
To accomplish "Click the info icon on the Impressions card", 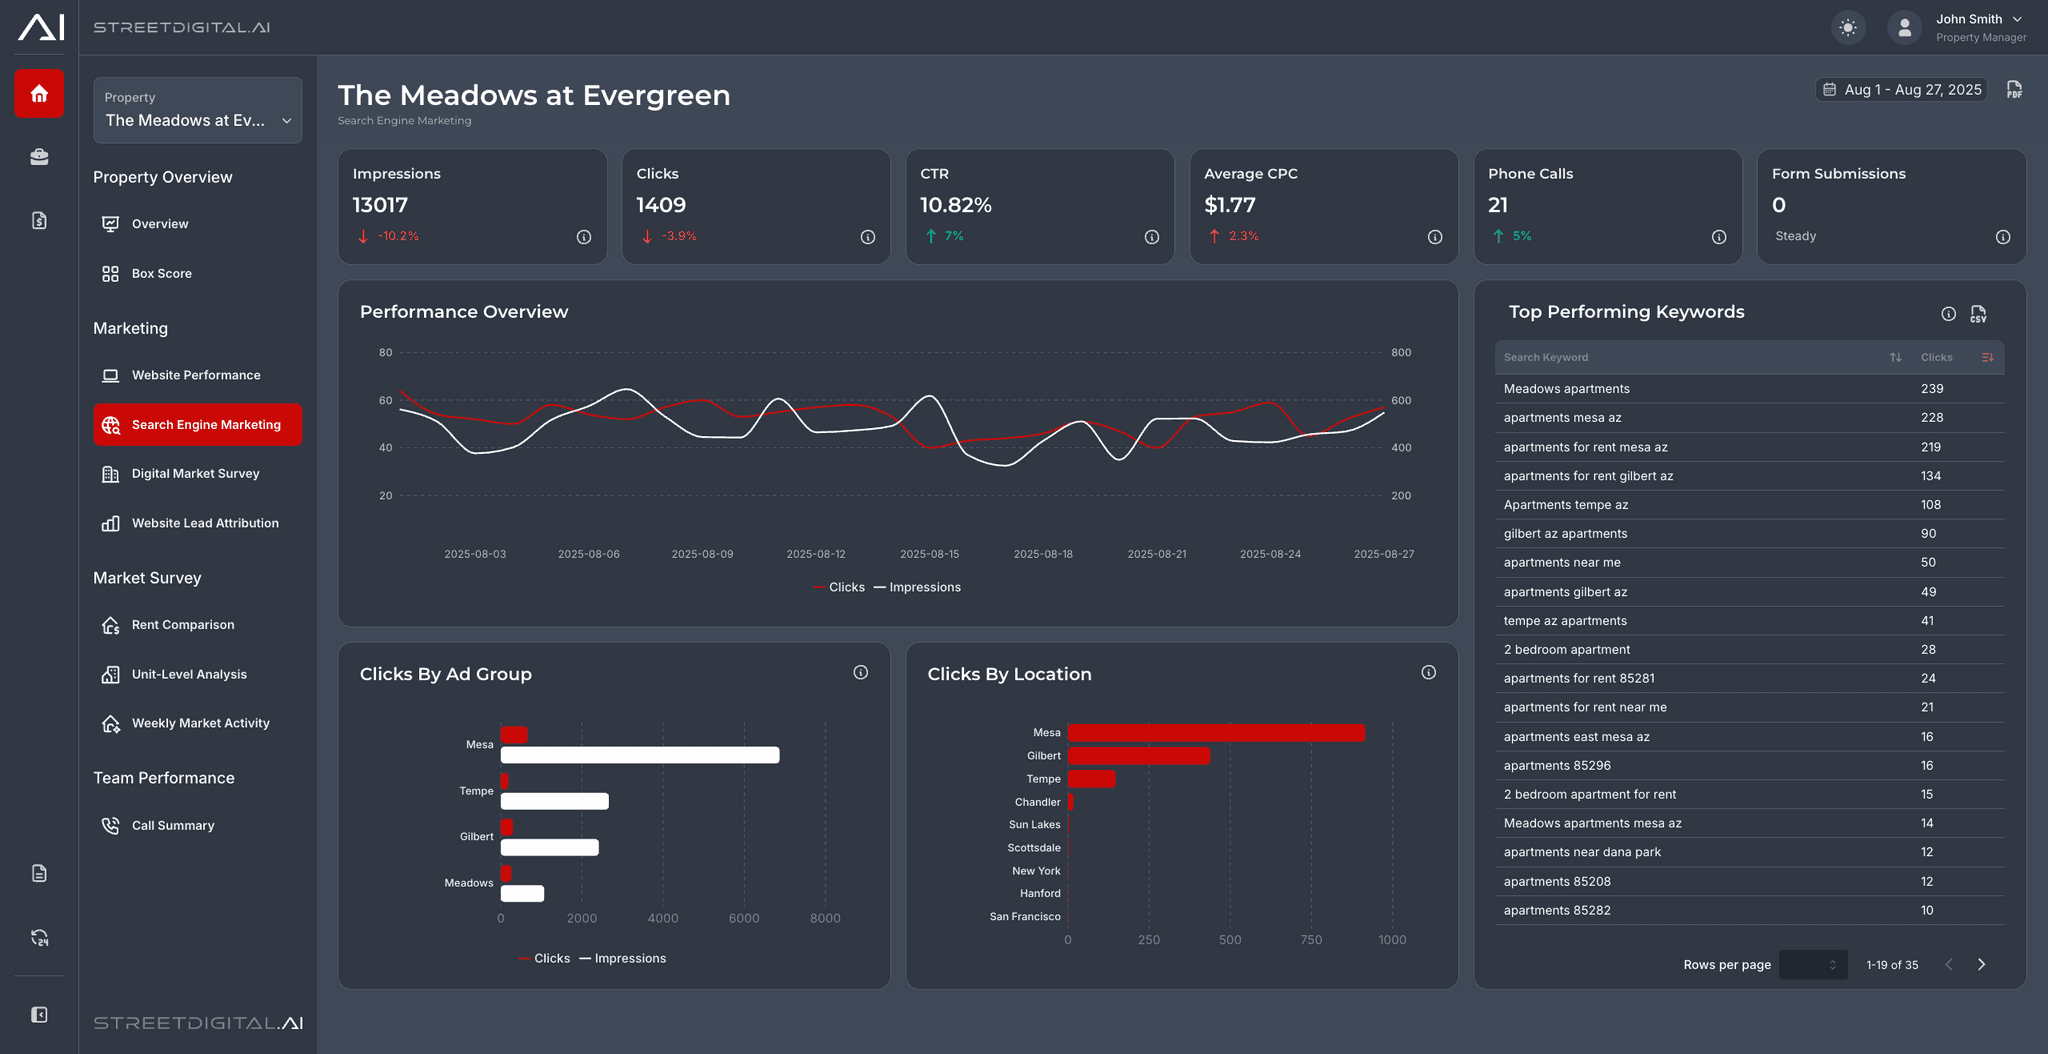I will tap(583, 237).
